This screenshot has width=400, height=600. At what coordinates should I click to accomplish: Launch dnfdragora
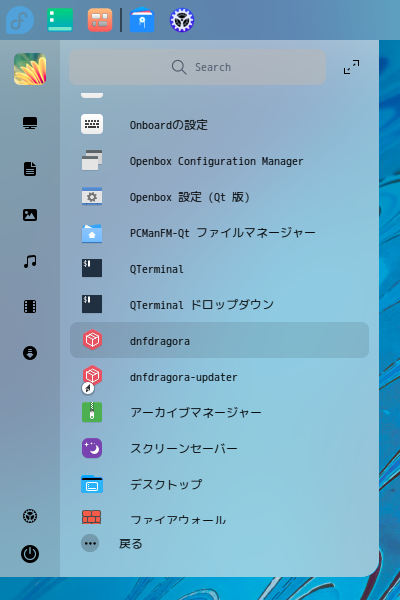(219, 340)
